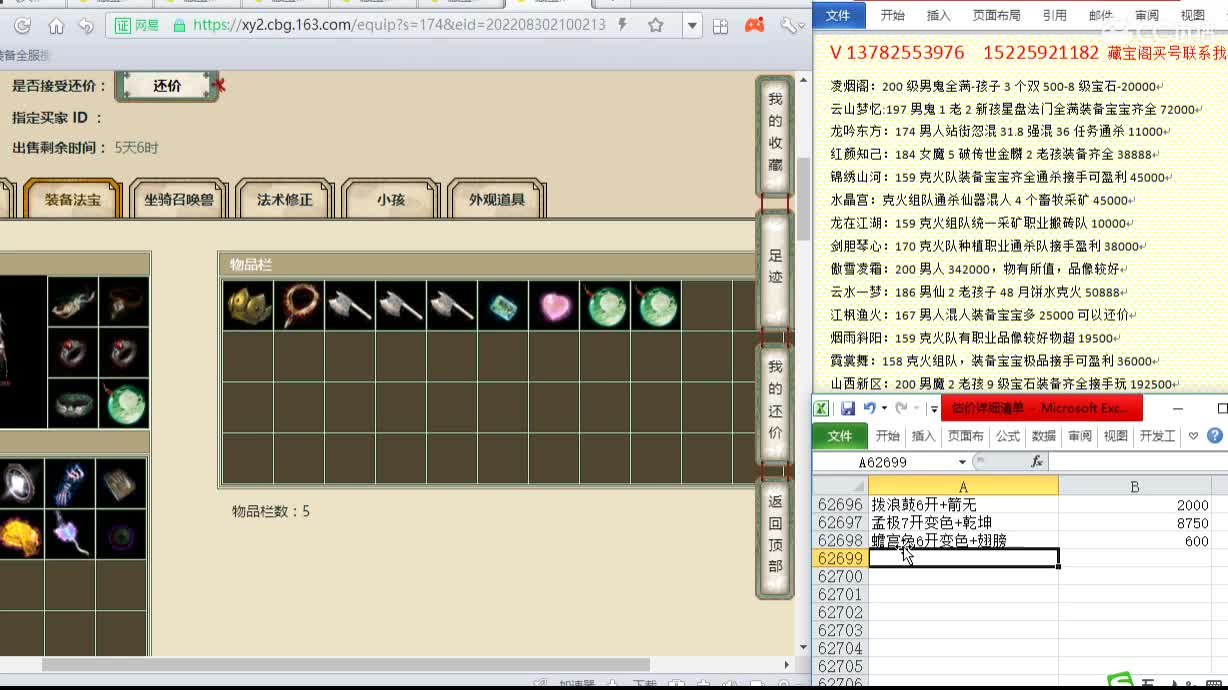Click the Excel save icon

pos(848,408)
